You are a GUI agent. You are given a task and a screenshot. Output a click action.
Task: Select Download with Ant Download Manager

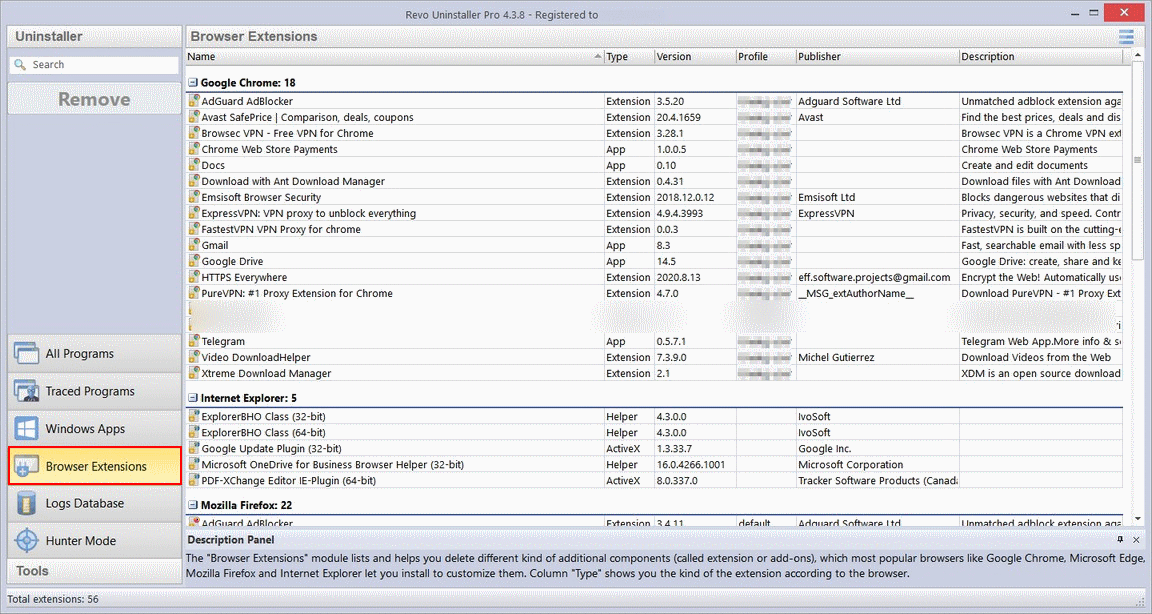pos(655,181)
